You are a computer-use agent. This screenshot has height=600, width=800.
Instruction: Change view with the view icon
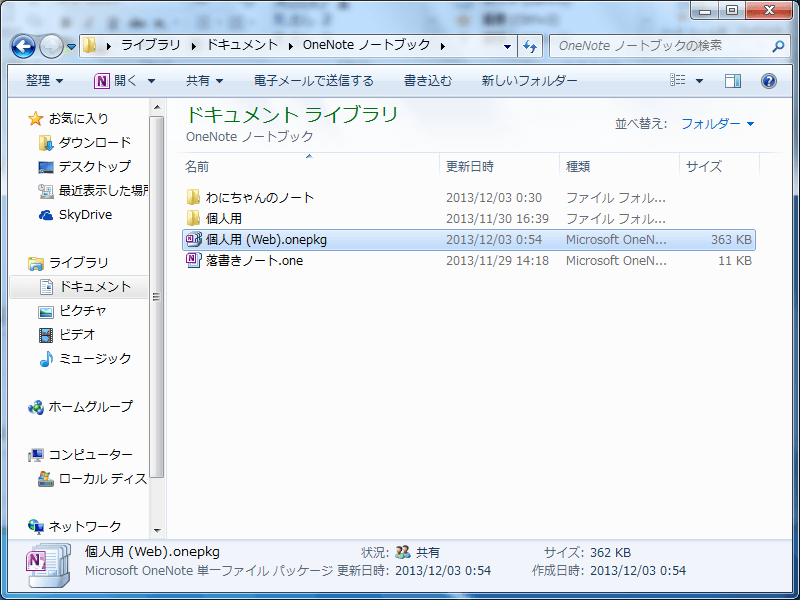click(678, 81)
